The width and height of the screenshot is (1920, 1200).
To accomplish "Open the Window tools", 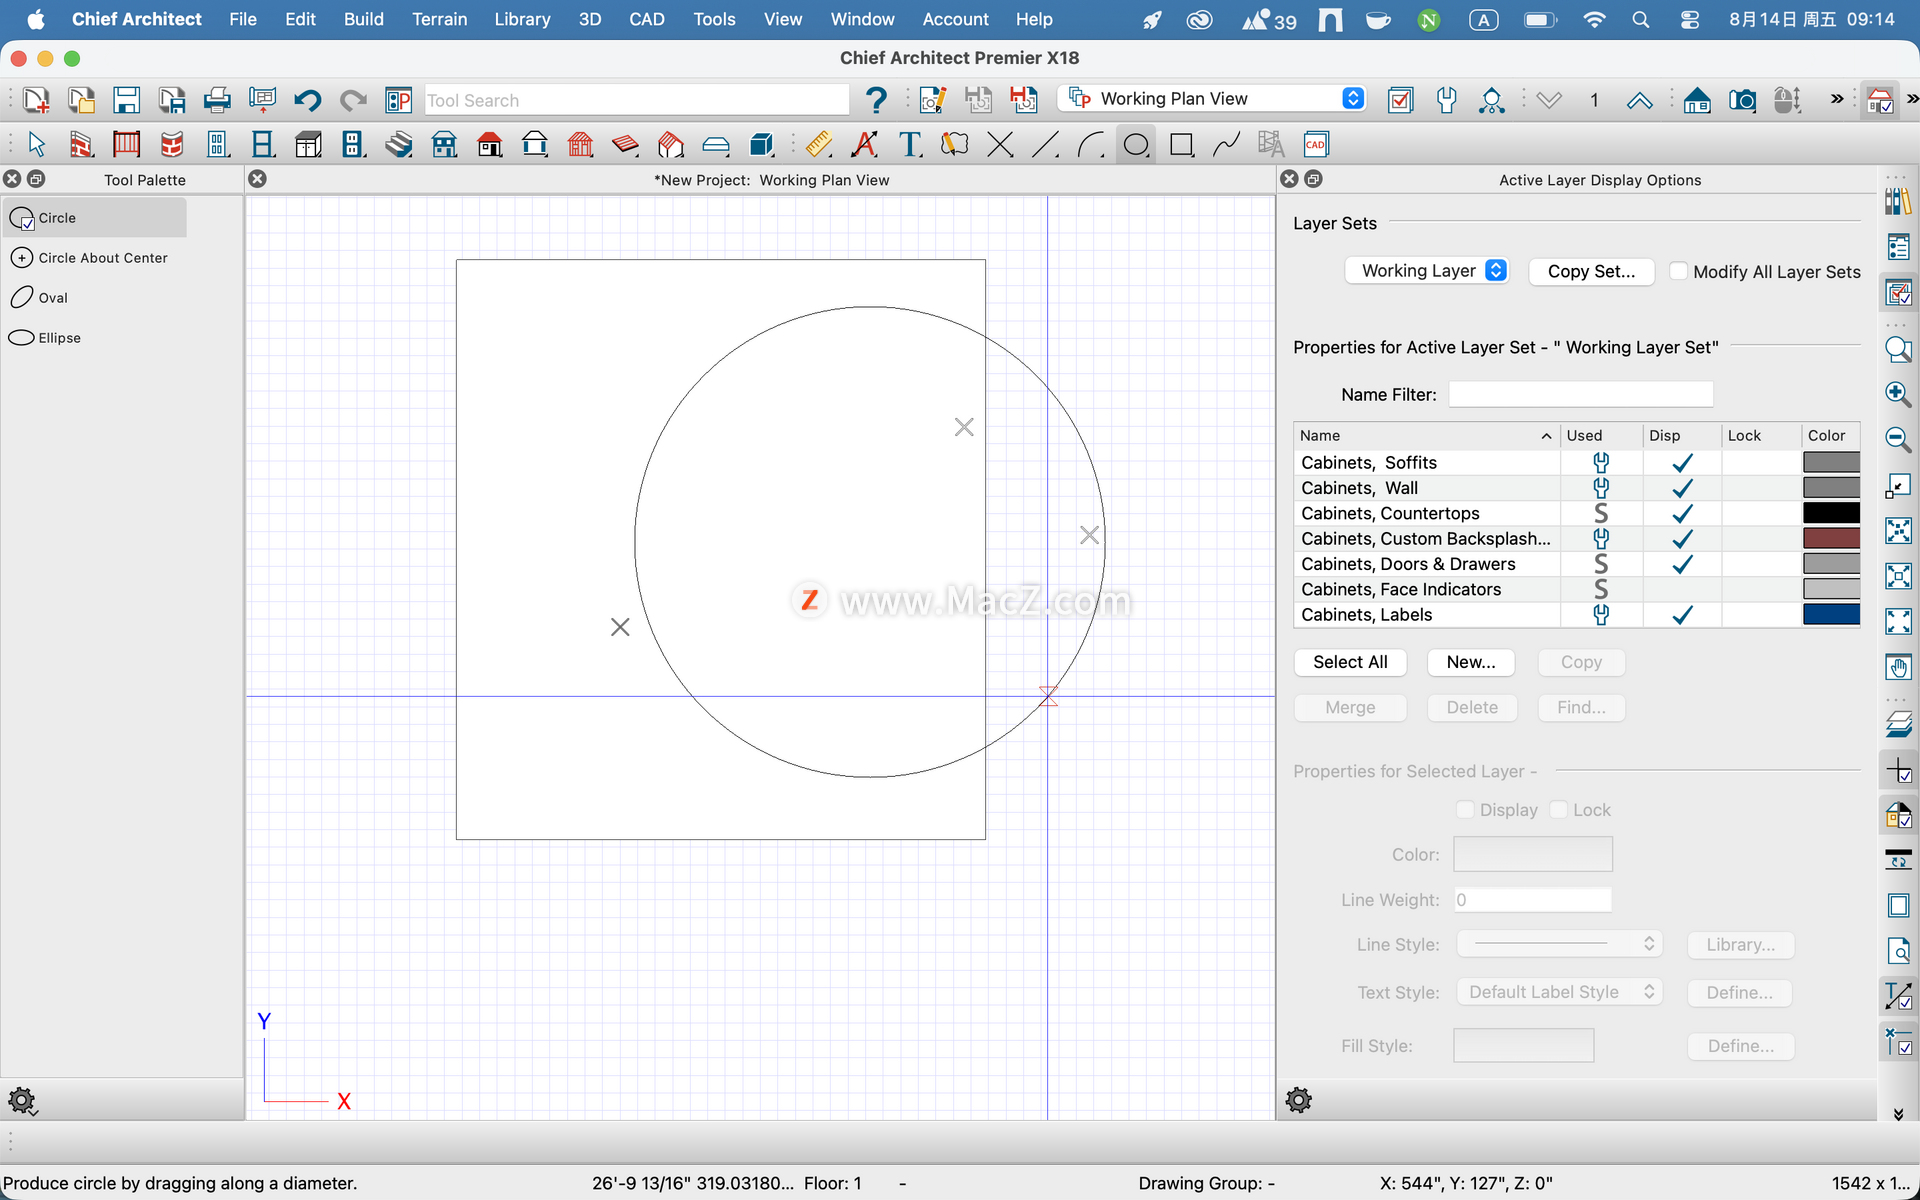I will pyautogui.click(x=262, y=145).
